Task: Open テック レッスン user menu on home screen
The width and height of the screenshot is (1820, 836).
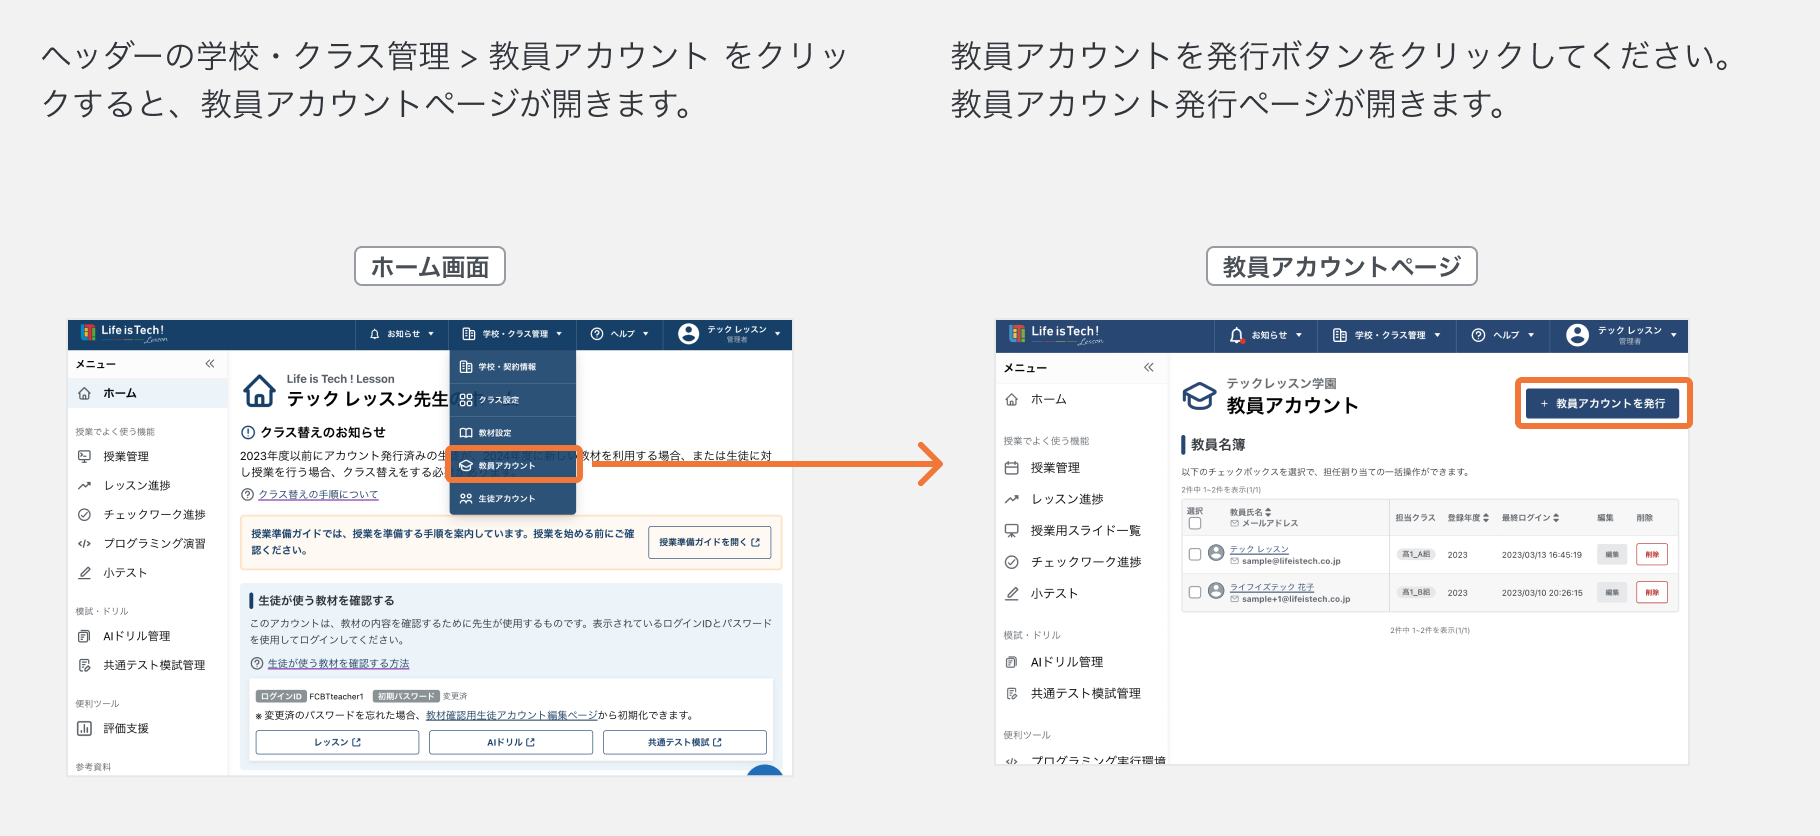Action: [730, 334]
